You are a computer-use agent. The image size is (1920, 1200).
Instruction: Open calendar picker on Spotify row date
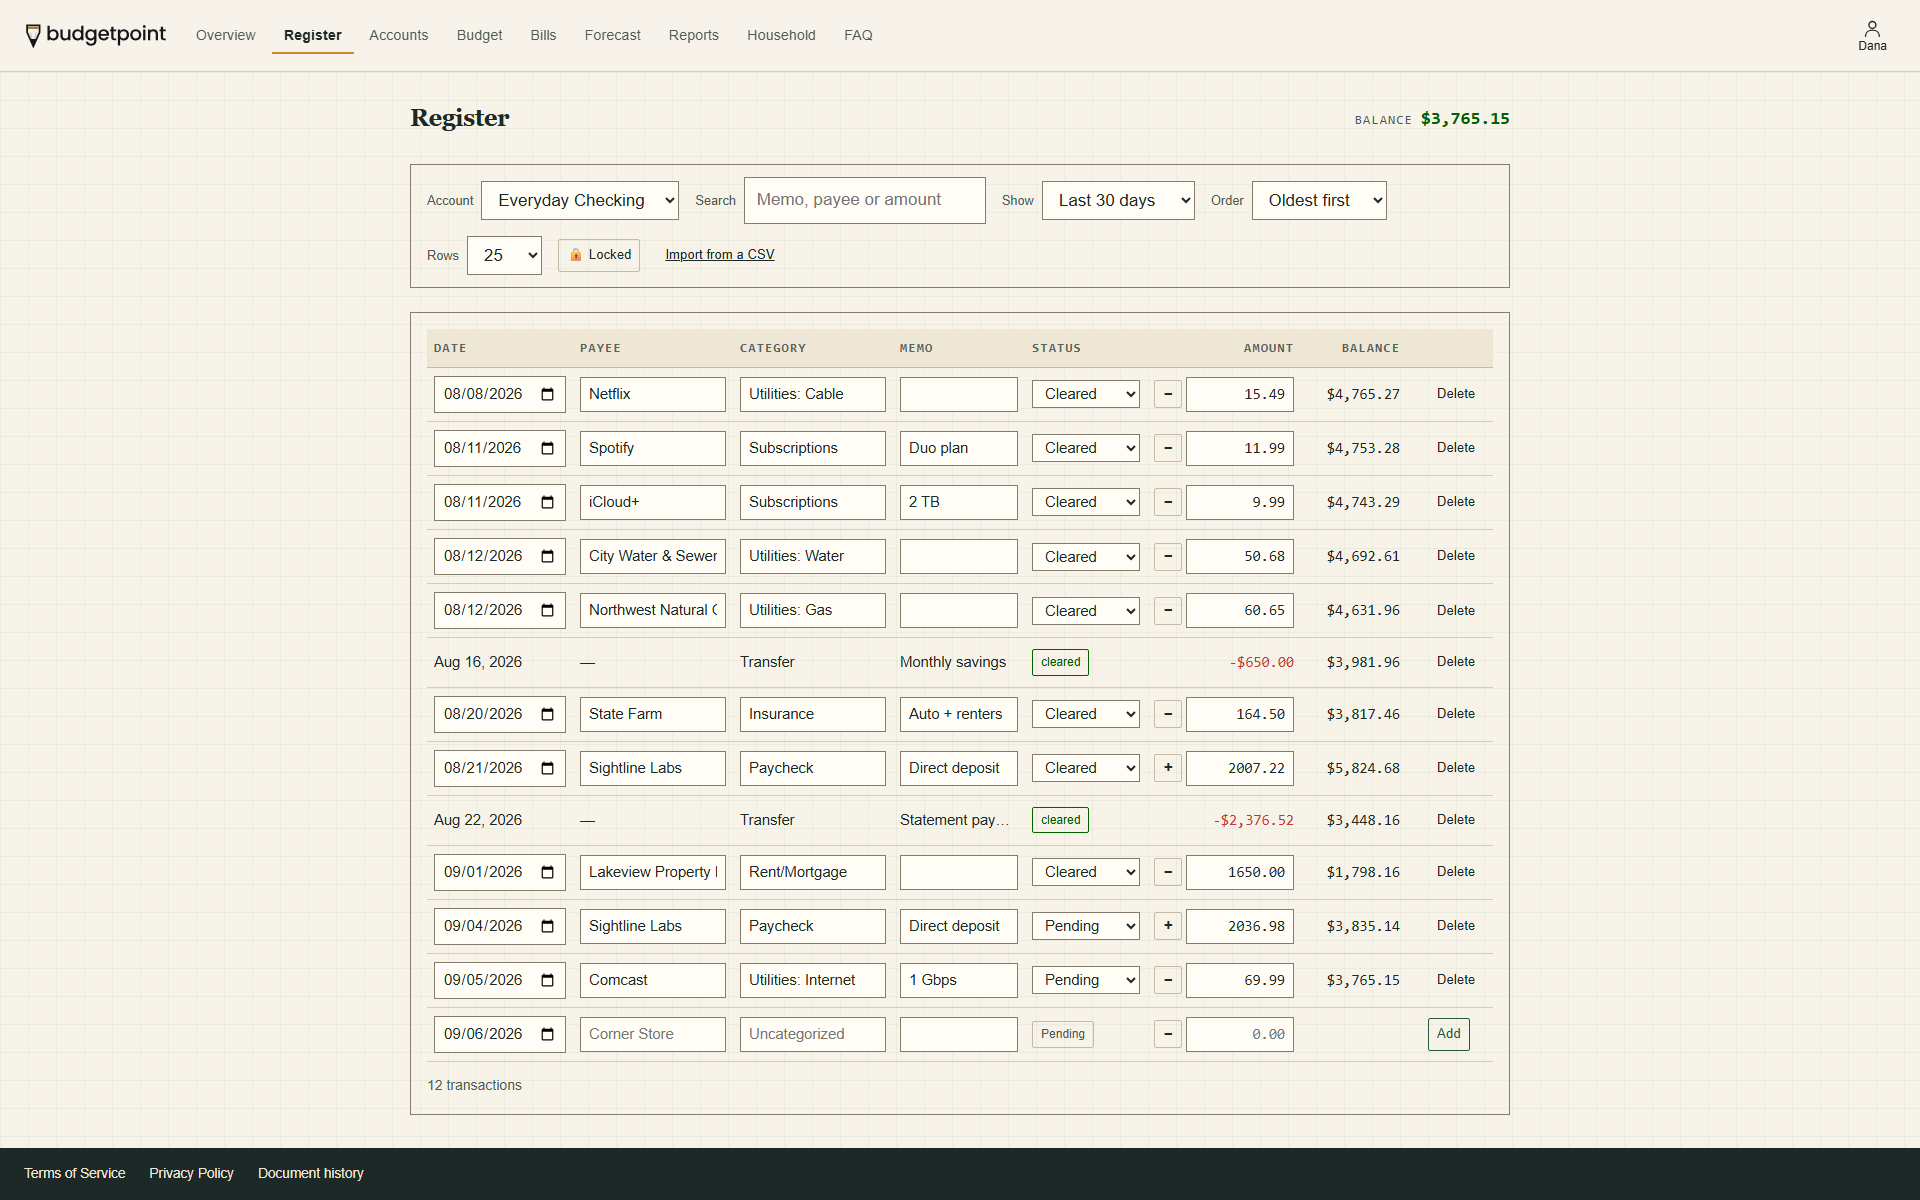[x=547, y=448]
